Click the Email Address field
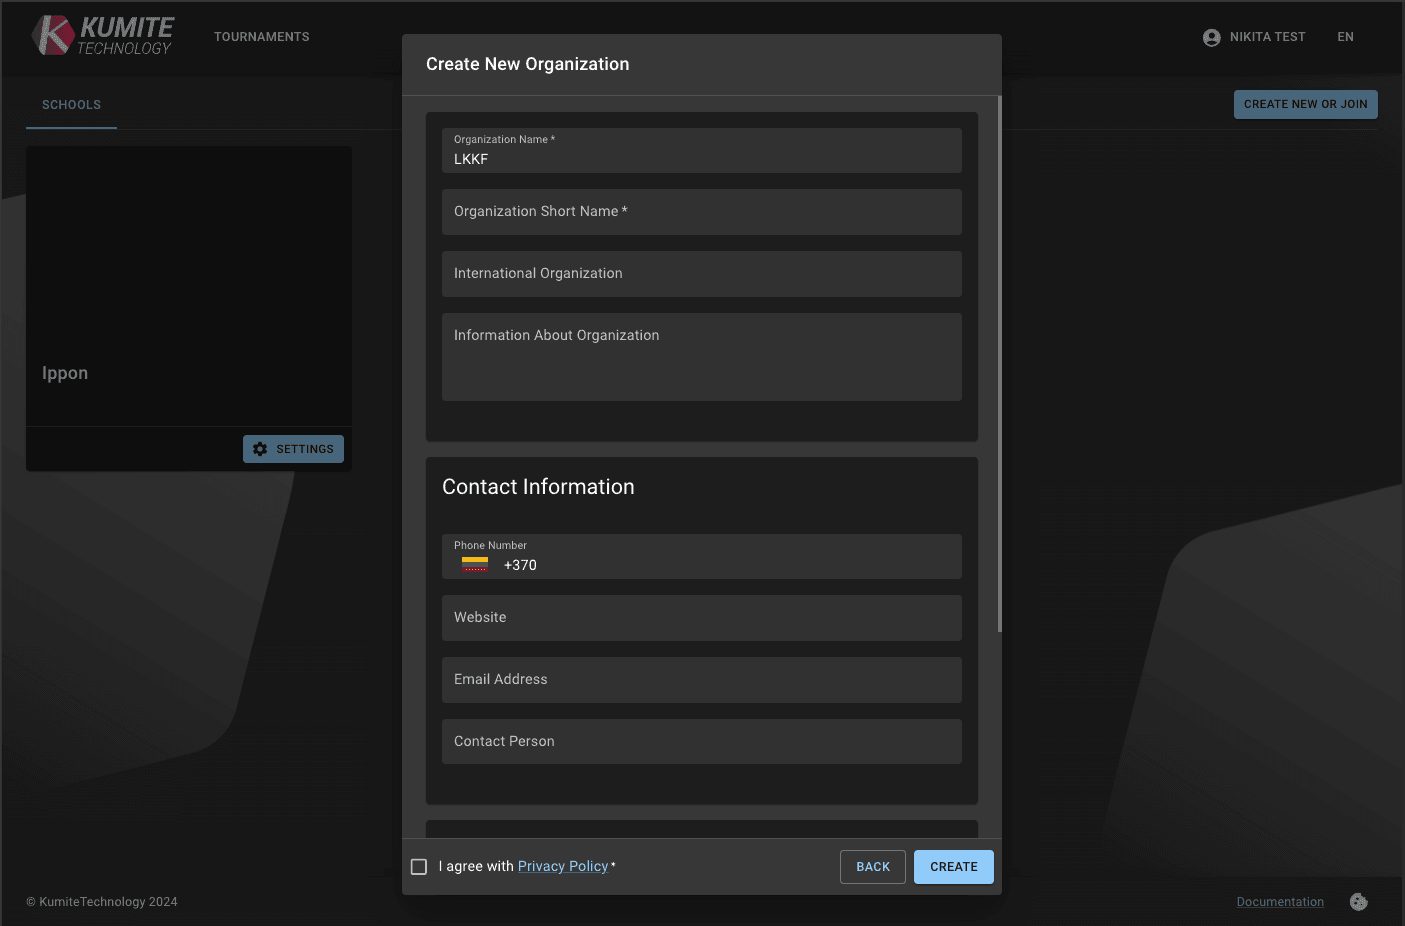Viewport: 1405px width, 926px height. [x=701, y=679]
